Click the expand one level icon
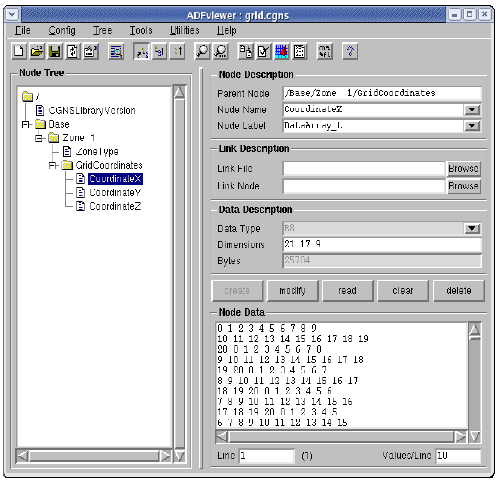 [177, 51]
